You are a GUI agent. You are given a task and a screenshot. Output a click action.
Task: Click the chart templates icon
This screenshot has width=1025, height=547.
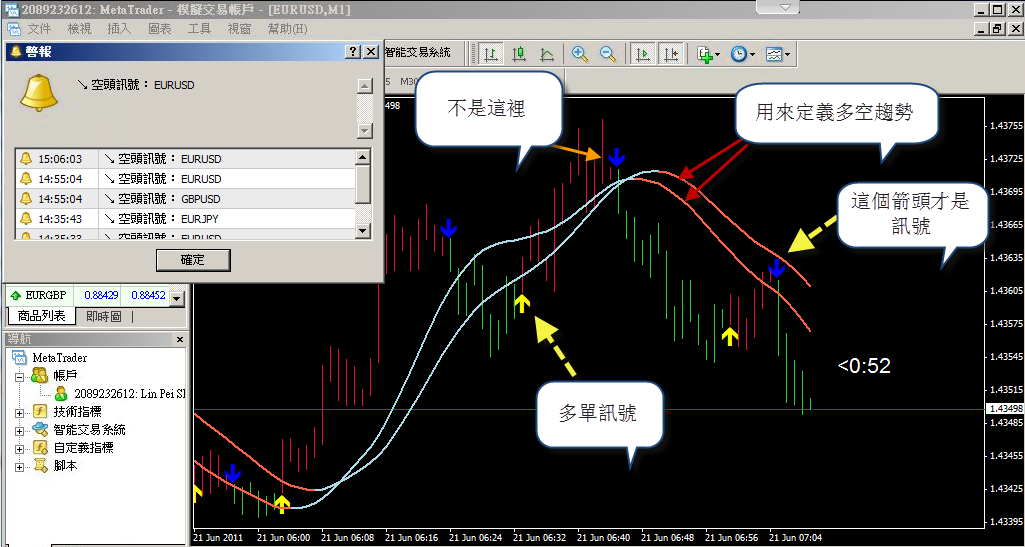click(774, 54)
